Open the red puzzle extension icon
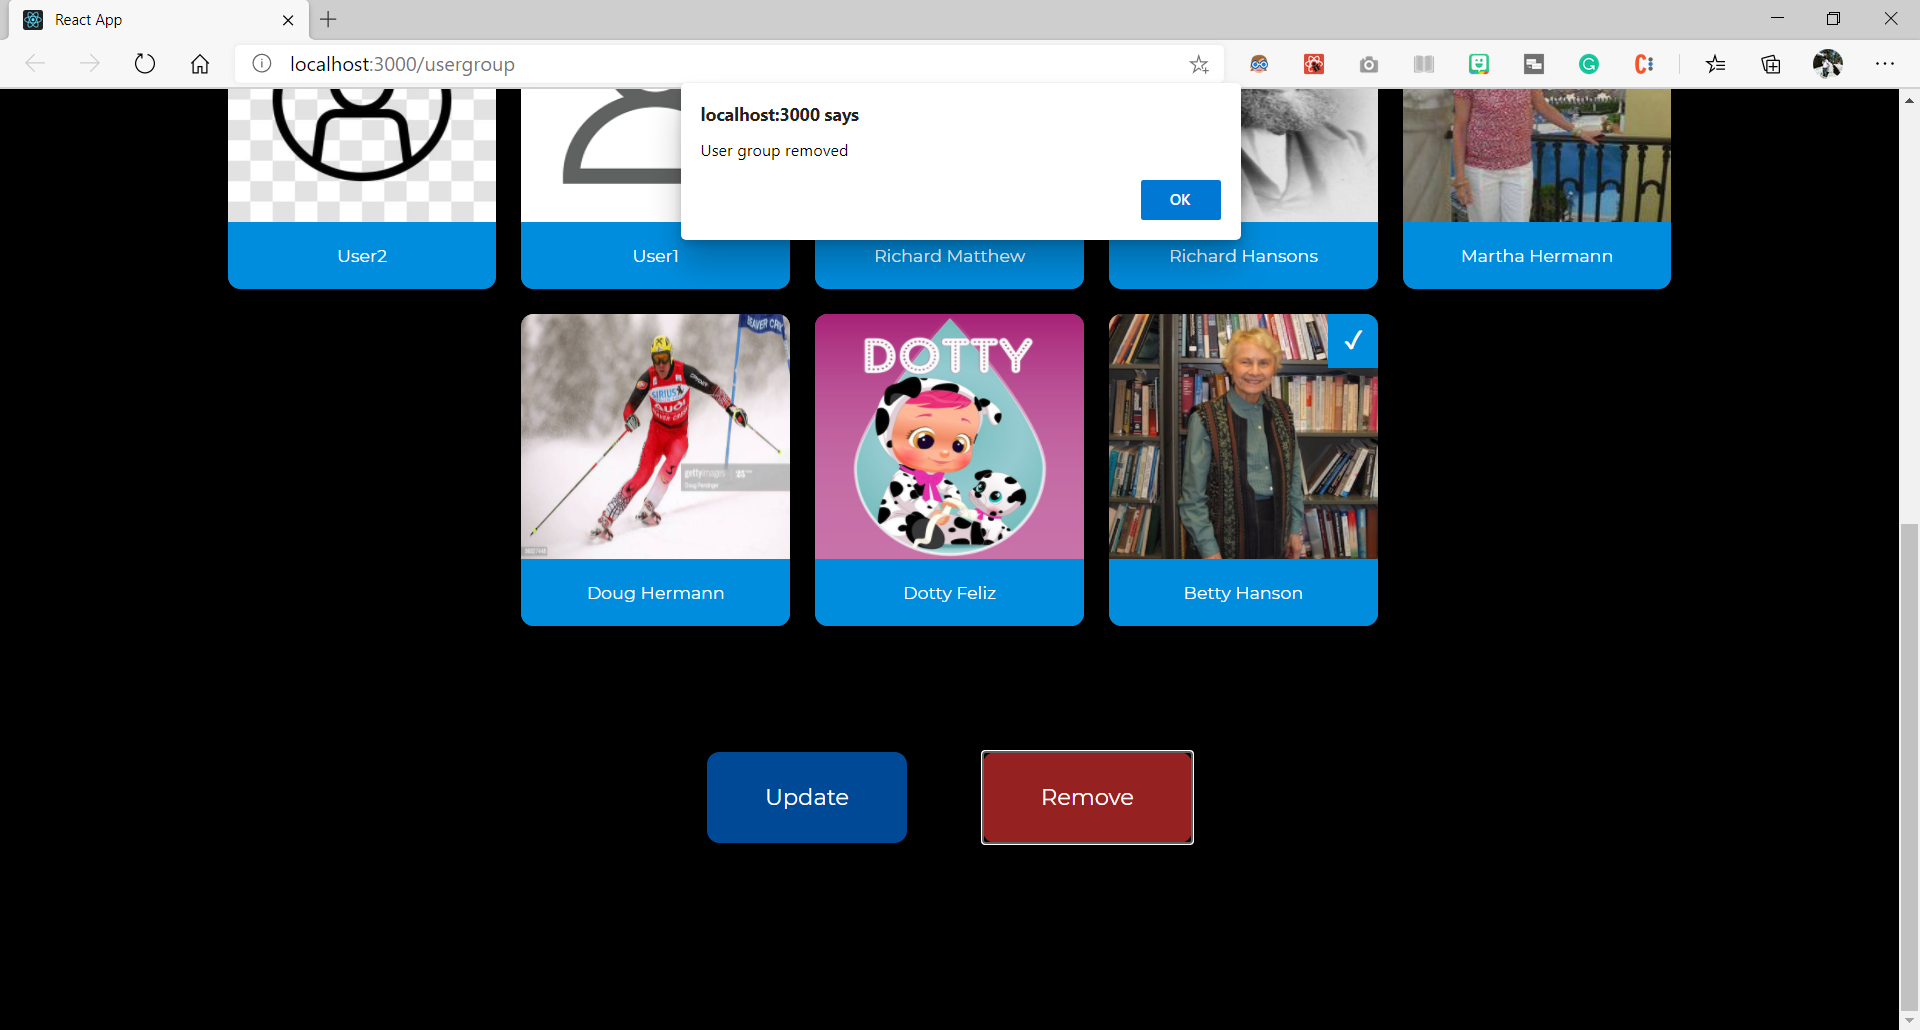 click(x=1314, y=64)
